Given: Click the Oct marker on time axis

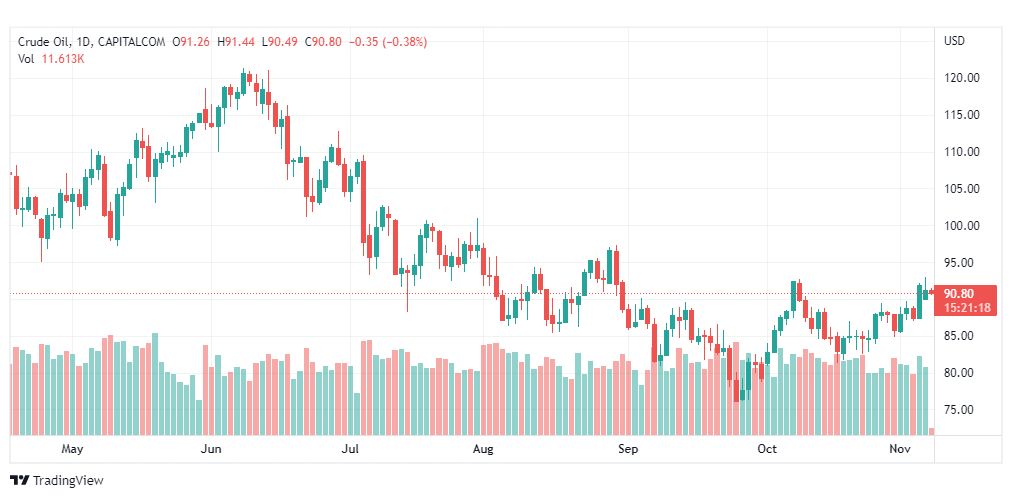Looking at the screenshot, I should coord(767,450).
